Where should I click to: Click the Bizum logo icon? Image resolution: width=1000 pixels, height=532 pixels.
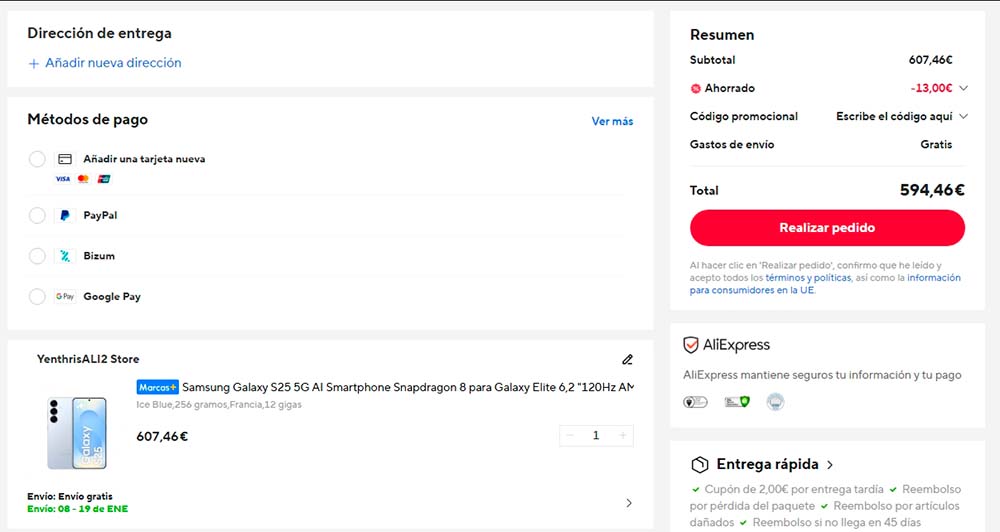coord(65,256)
